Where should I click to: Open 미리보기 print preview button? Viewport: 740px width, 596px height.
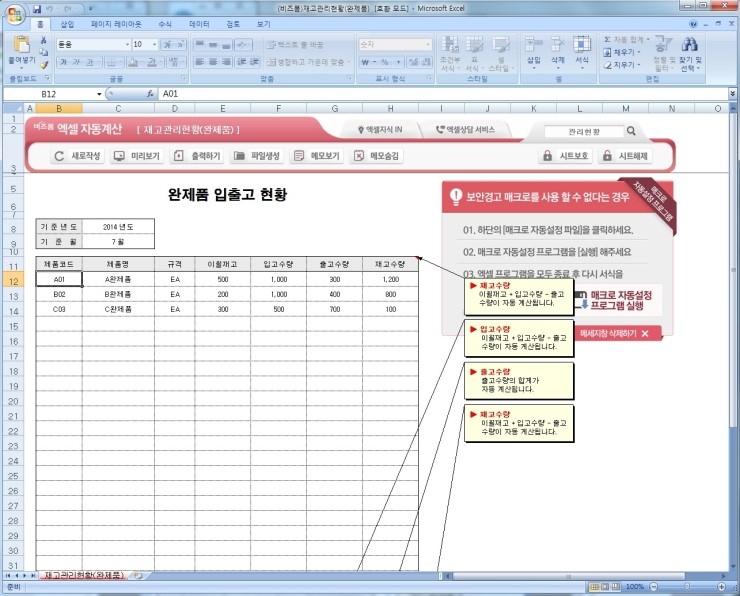[137, 156]
